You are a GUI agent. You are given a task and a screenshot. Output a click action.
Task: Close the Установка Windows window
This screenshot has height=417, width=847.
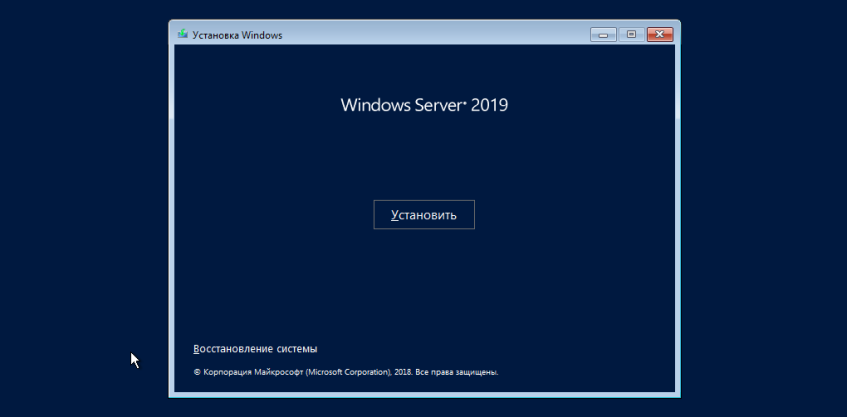pos(660,35)
